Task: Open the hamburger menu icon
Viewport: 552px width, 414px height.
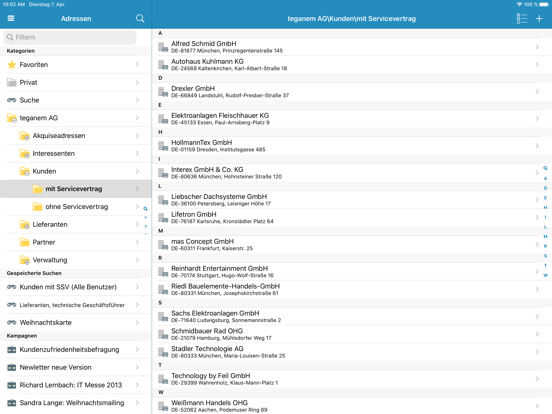Action: pyautogui.click(x=11, y=18)
